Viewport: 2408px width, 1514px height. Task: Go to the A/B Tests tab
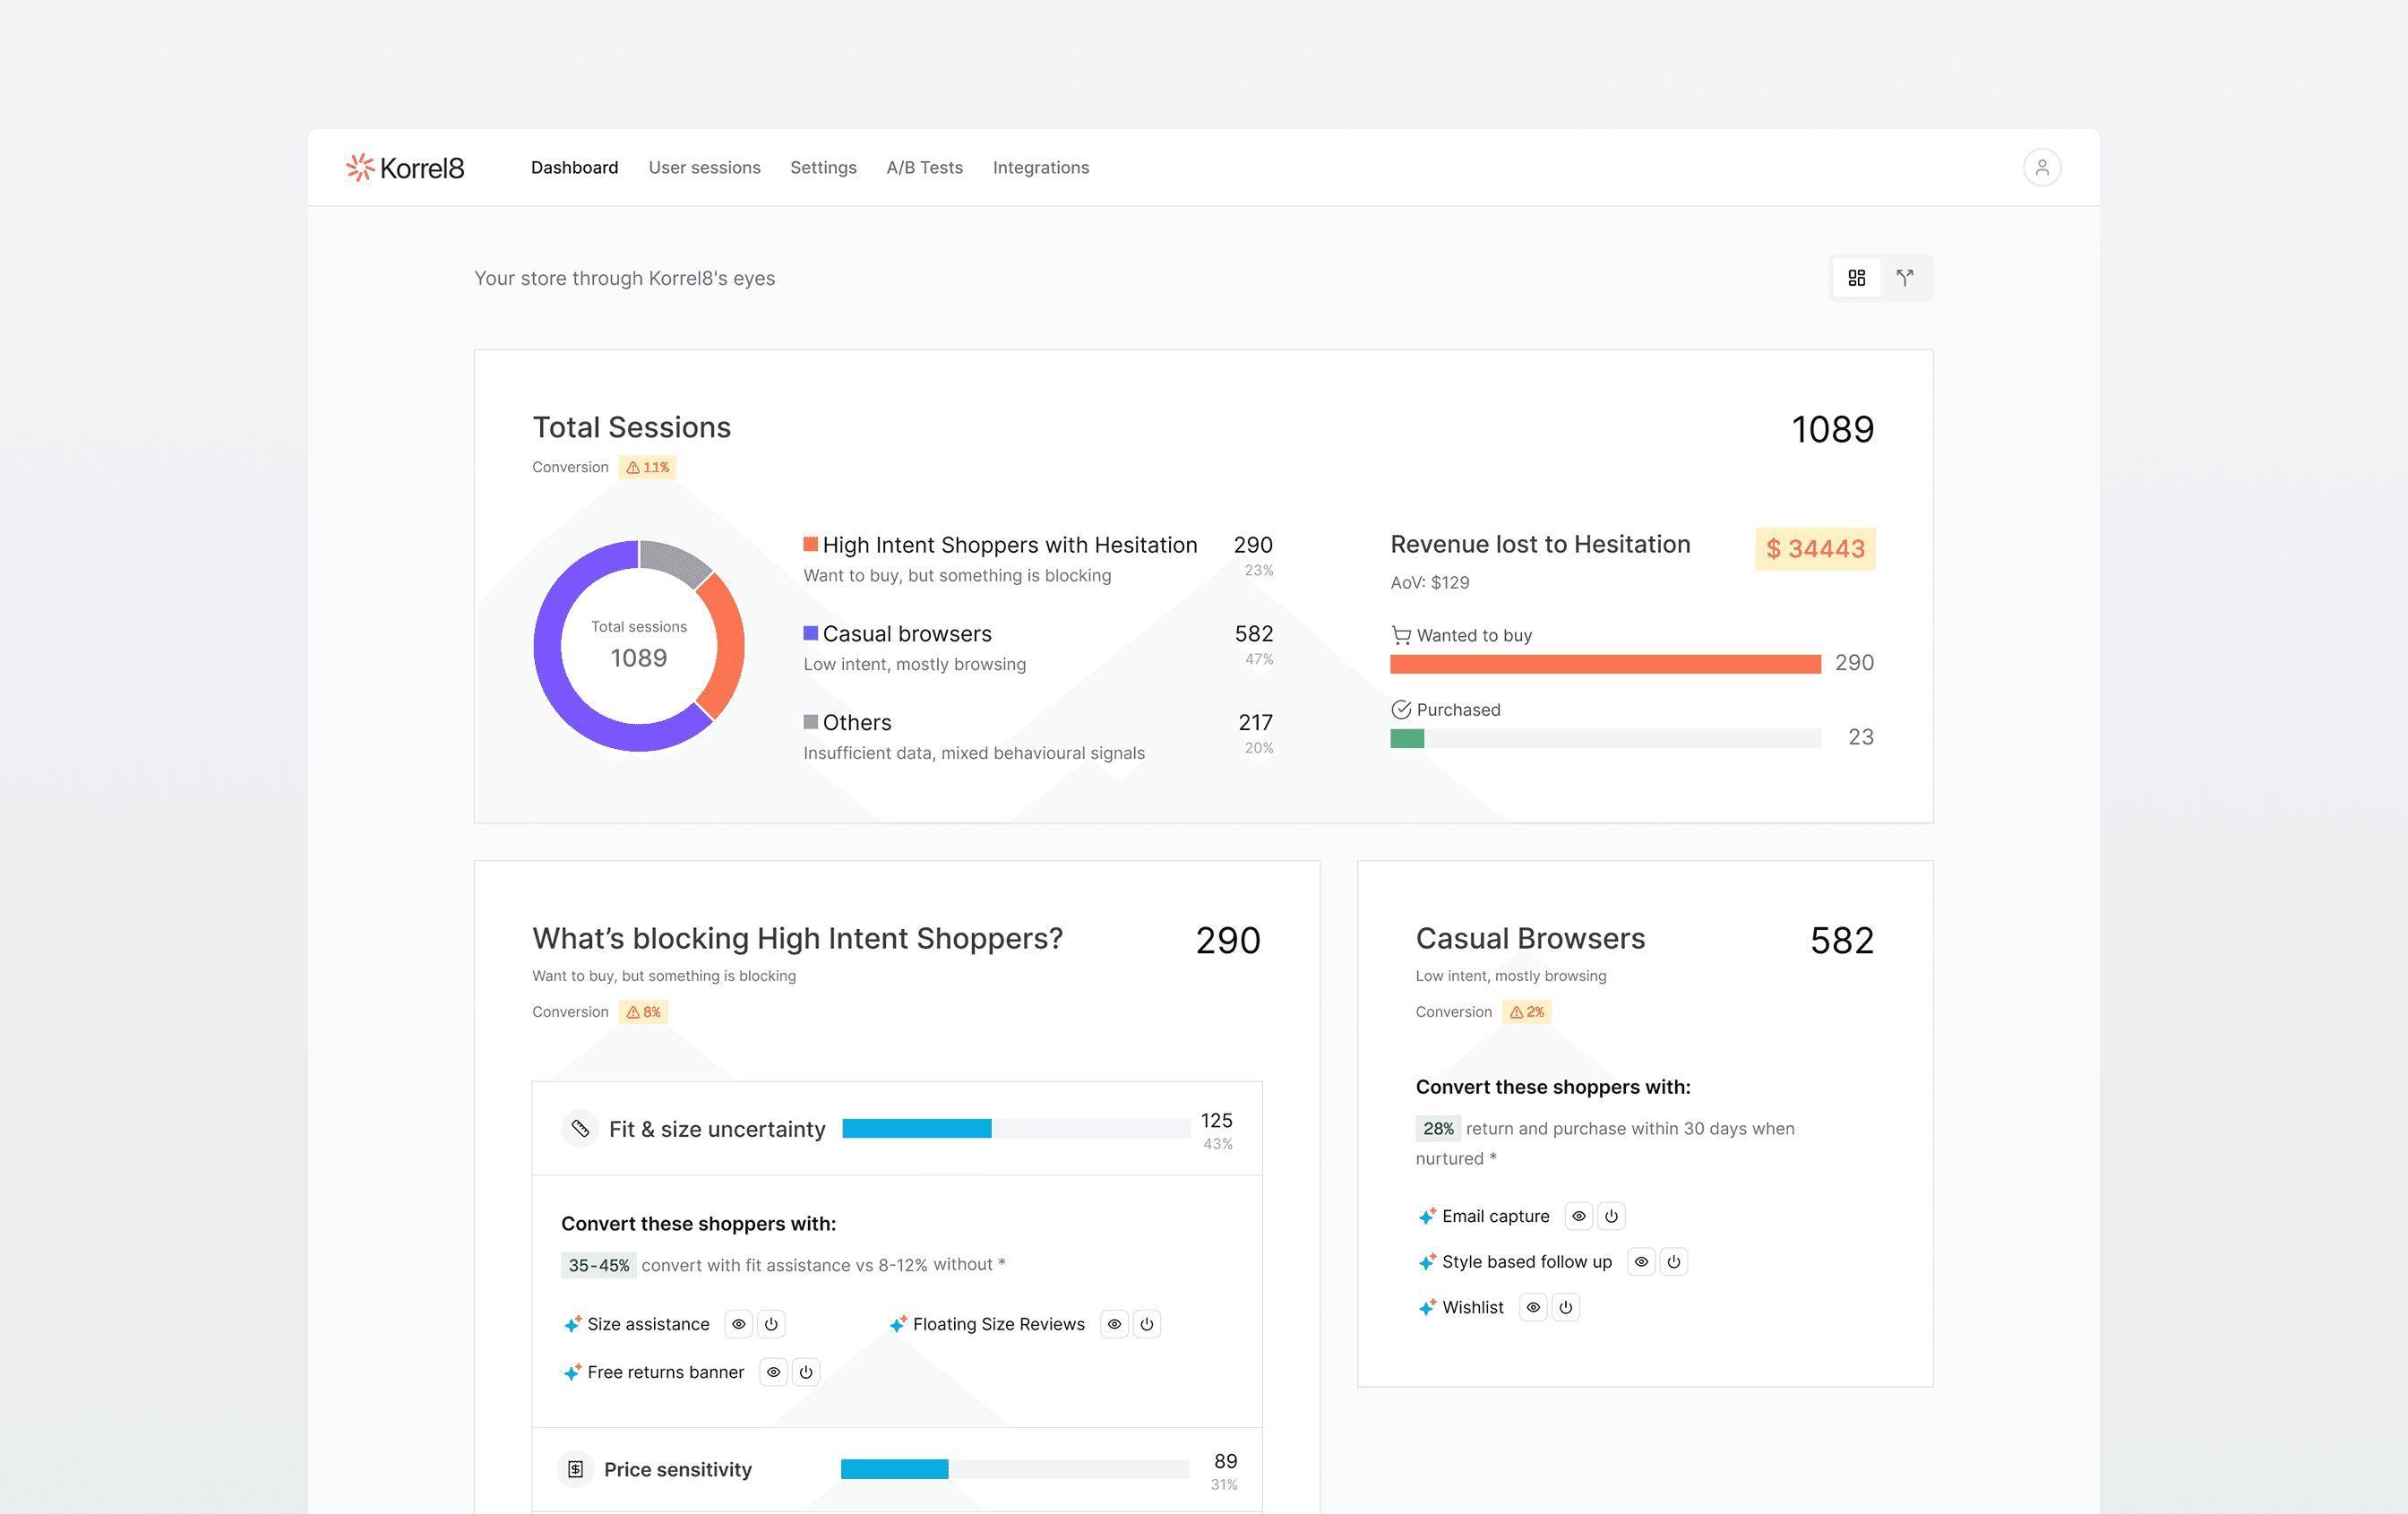point(924,168)
